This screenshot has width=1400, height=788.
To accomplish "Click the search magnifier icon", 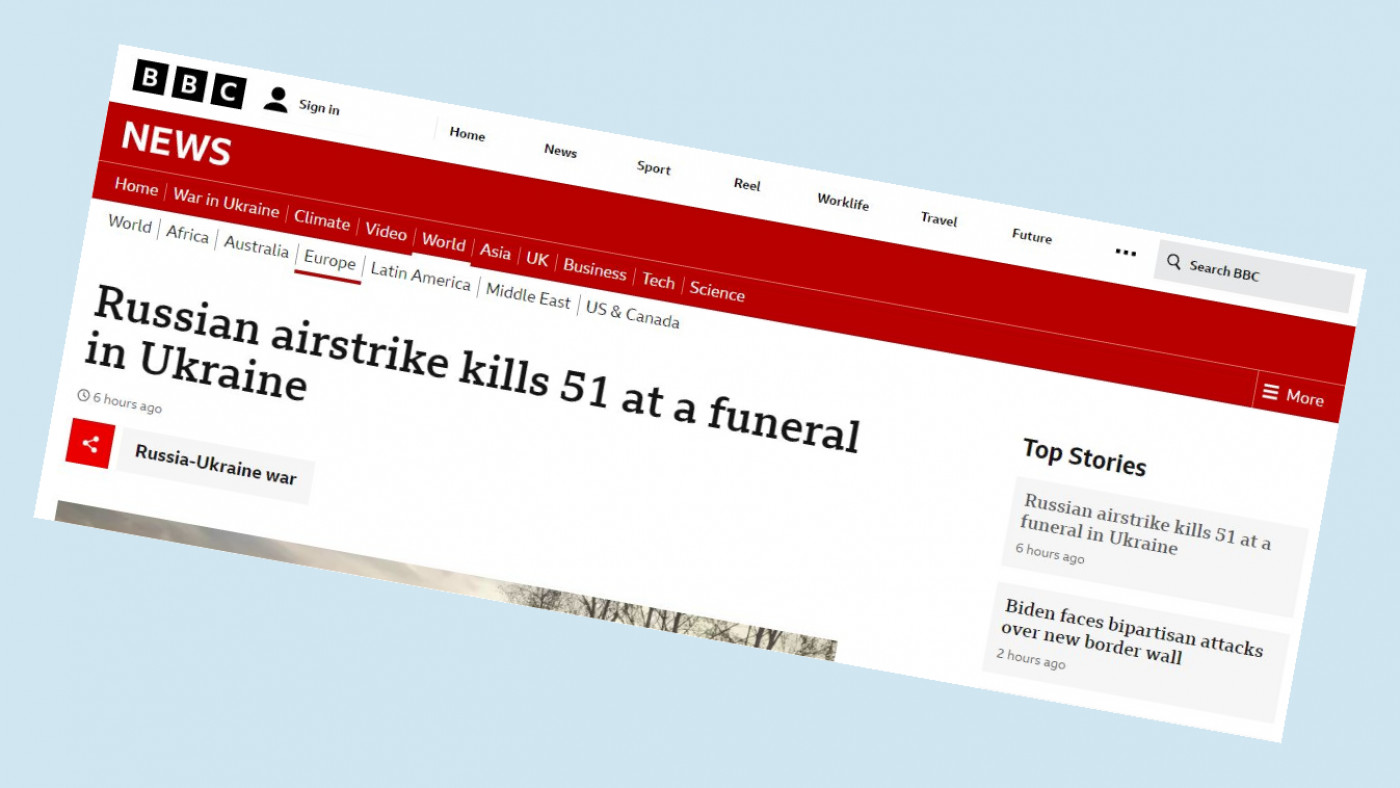I will pyautogui.click(x=1174, y=262).
